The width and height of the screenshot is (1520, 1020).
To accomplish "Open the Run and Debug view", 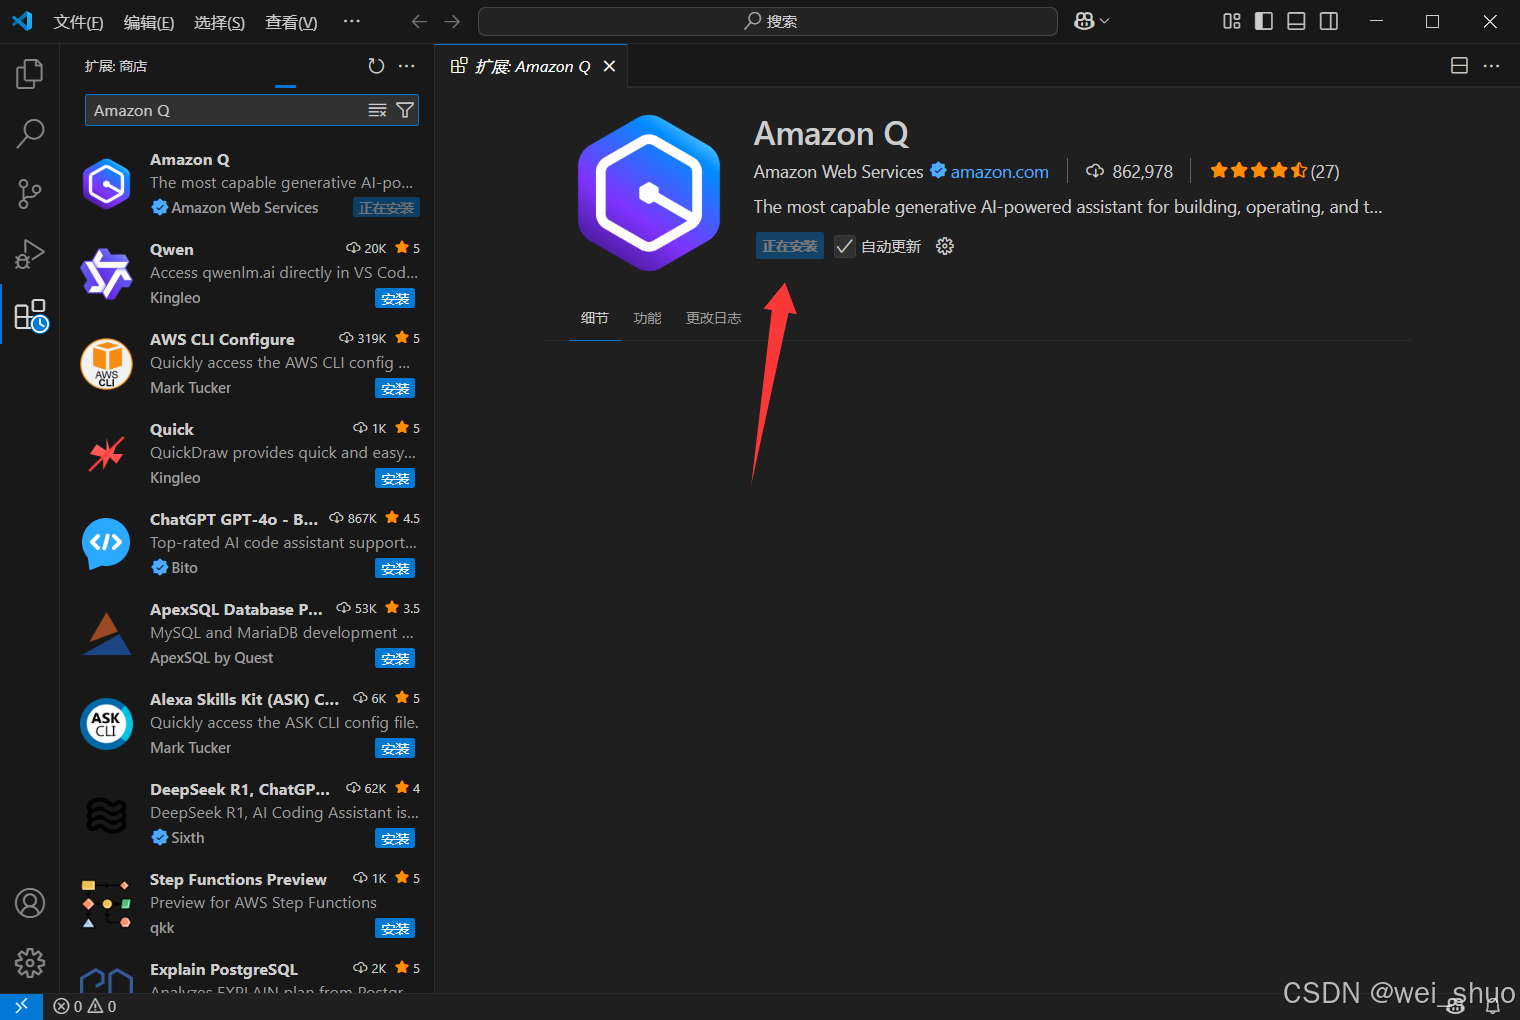I will click(x=30, y=255).
